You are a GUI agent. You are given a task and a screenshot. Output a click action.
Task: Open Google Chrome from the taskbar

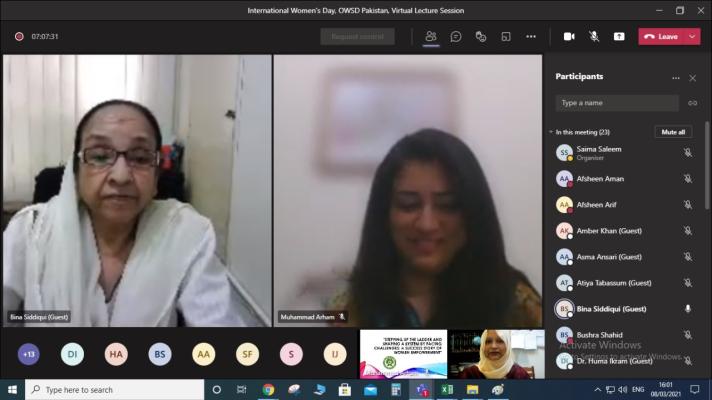[268, 390]
